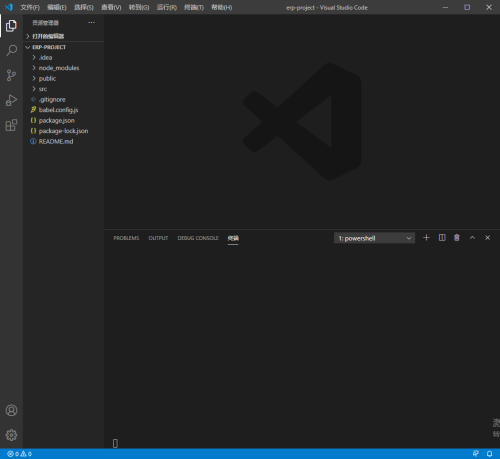Open the Explorer view in activity bar
This screenshot has width=500, height=459.
(x=11, y=26)
